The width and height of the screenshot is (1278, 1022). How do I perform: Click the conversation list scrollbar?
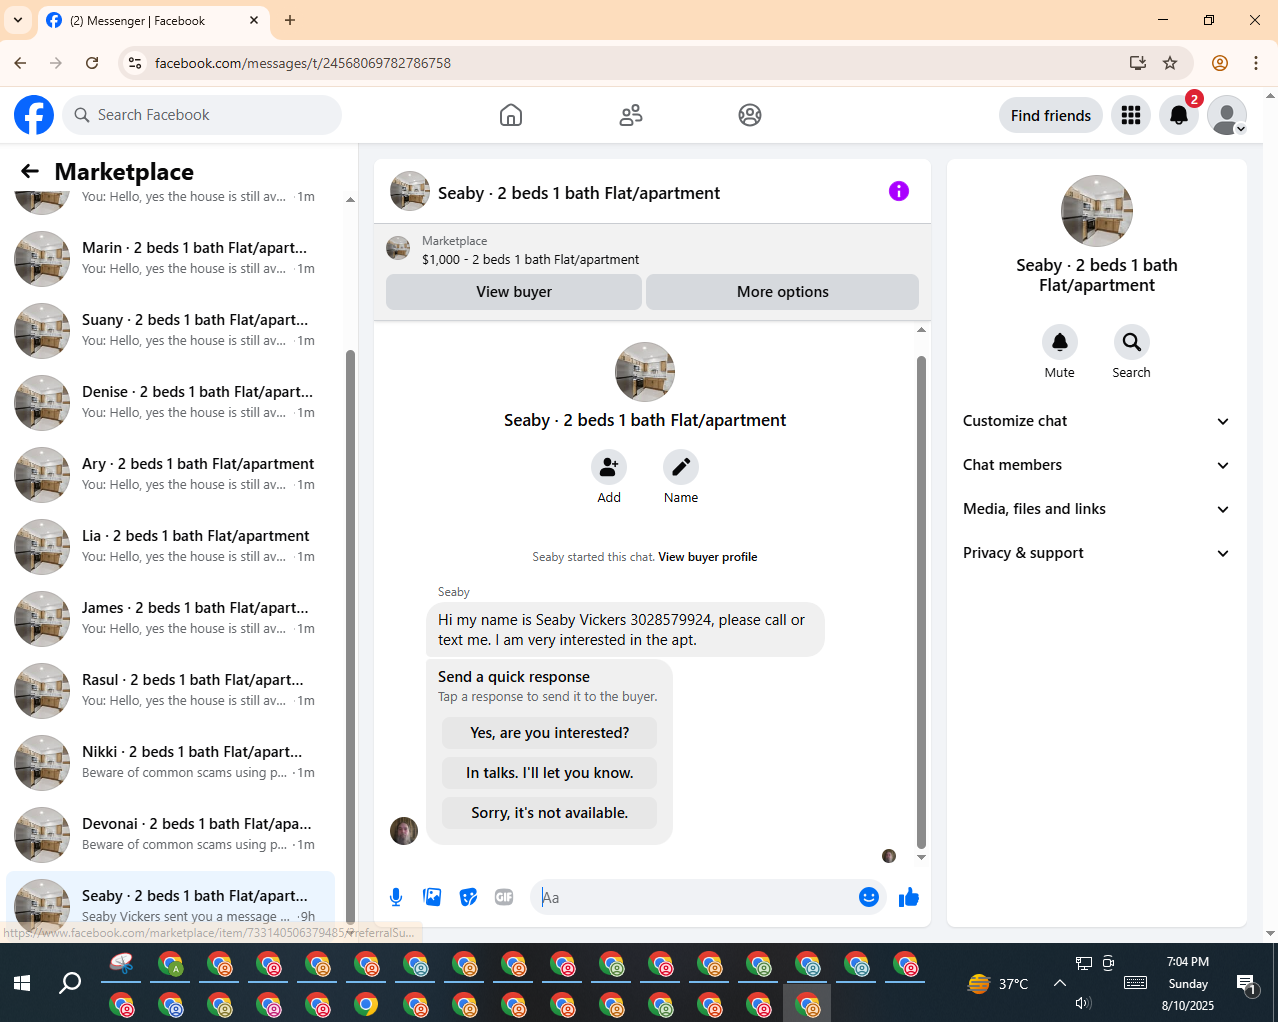point(350,635)
